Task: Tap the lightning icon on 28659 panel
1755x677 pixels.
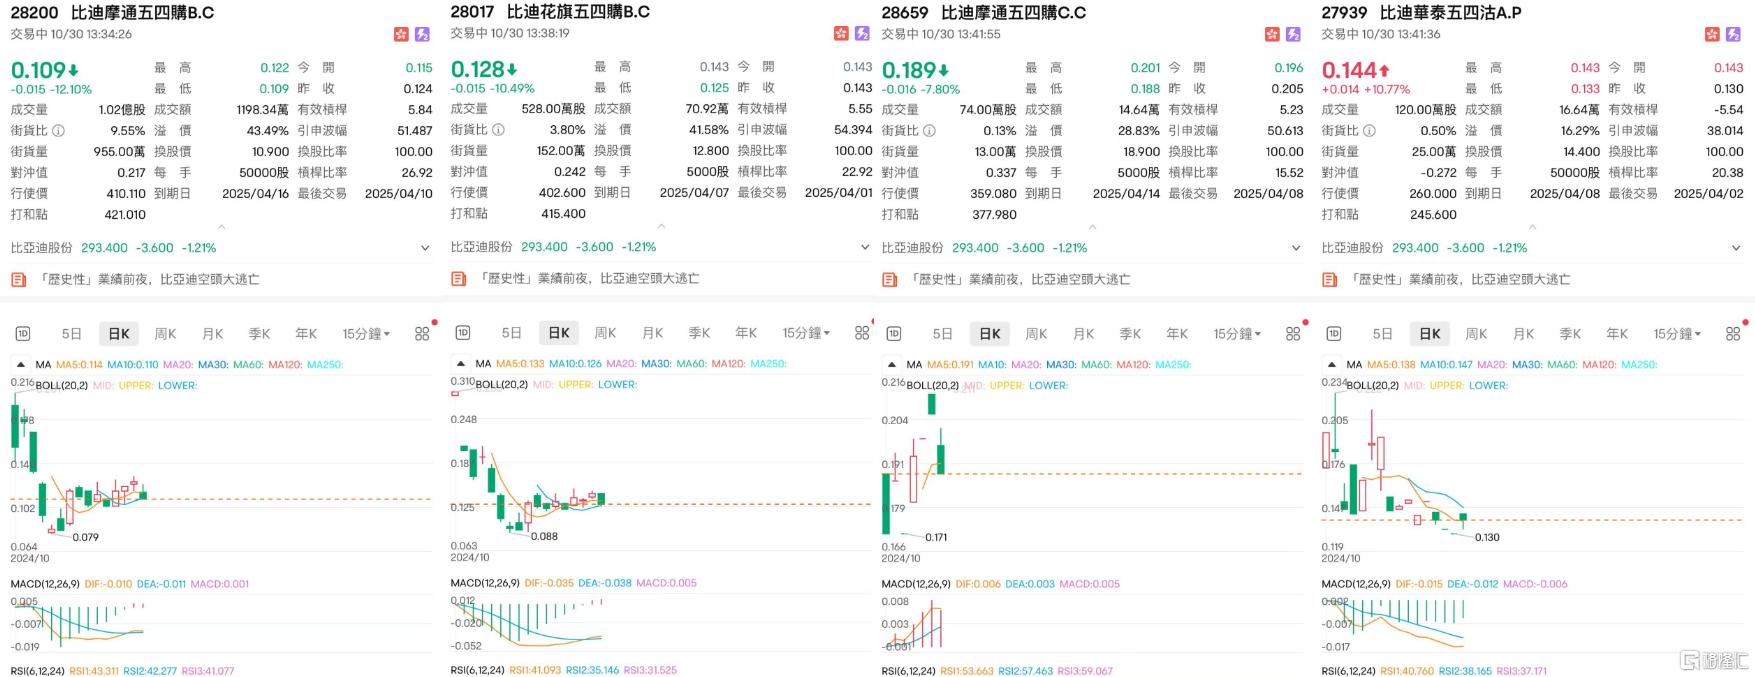Action: pos(1293,34)
